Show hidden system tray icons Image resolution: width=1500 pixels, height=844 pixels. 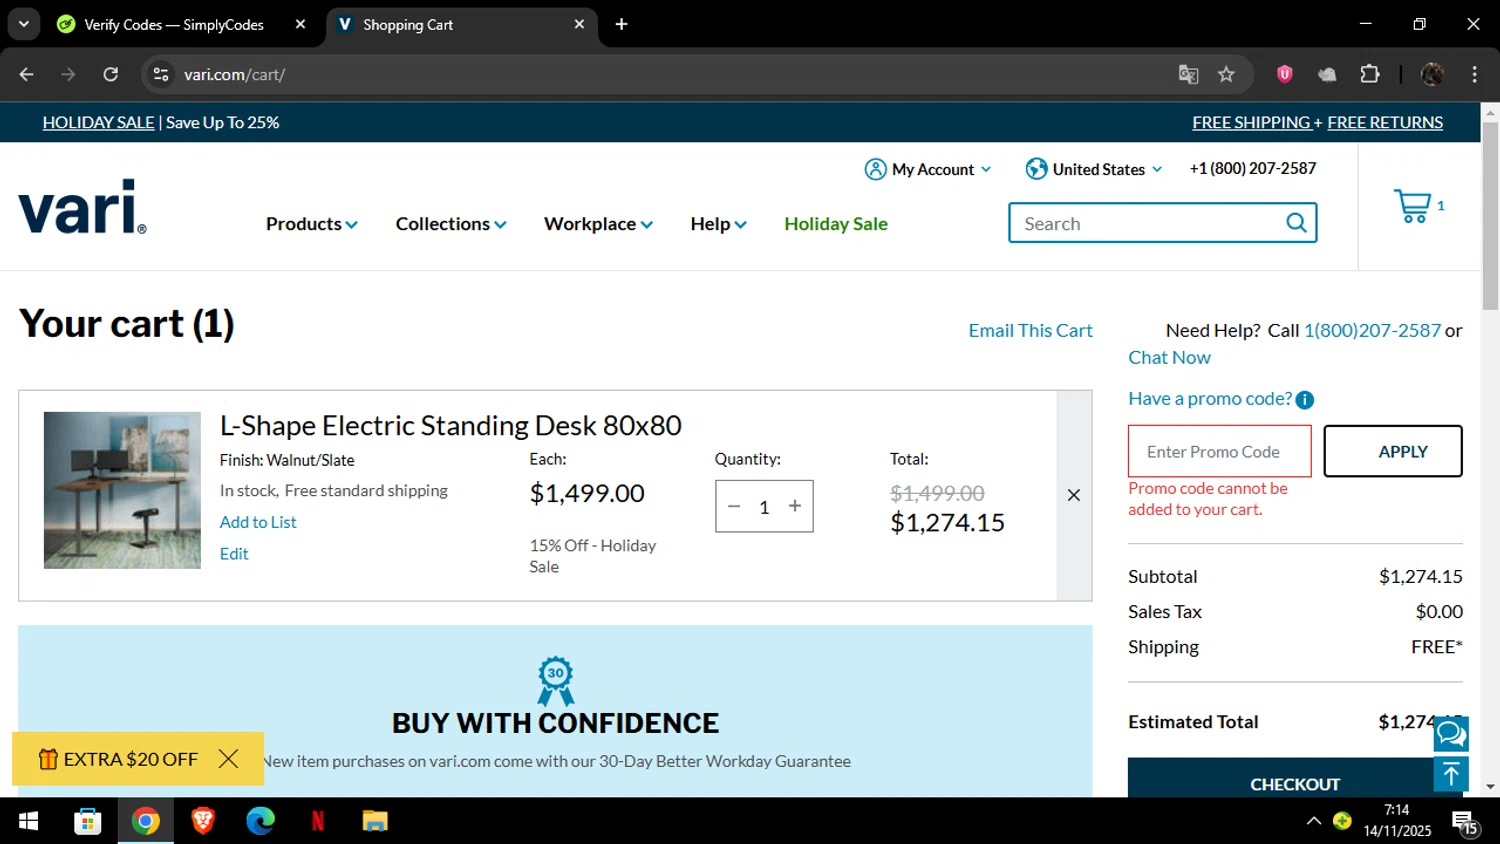click(1313, 821)
